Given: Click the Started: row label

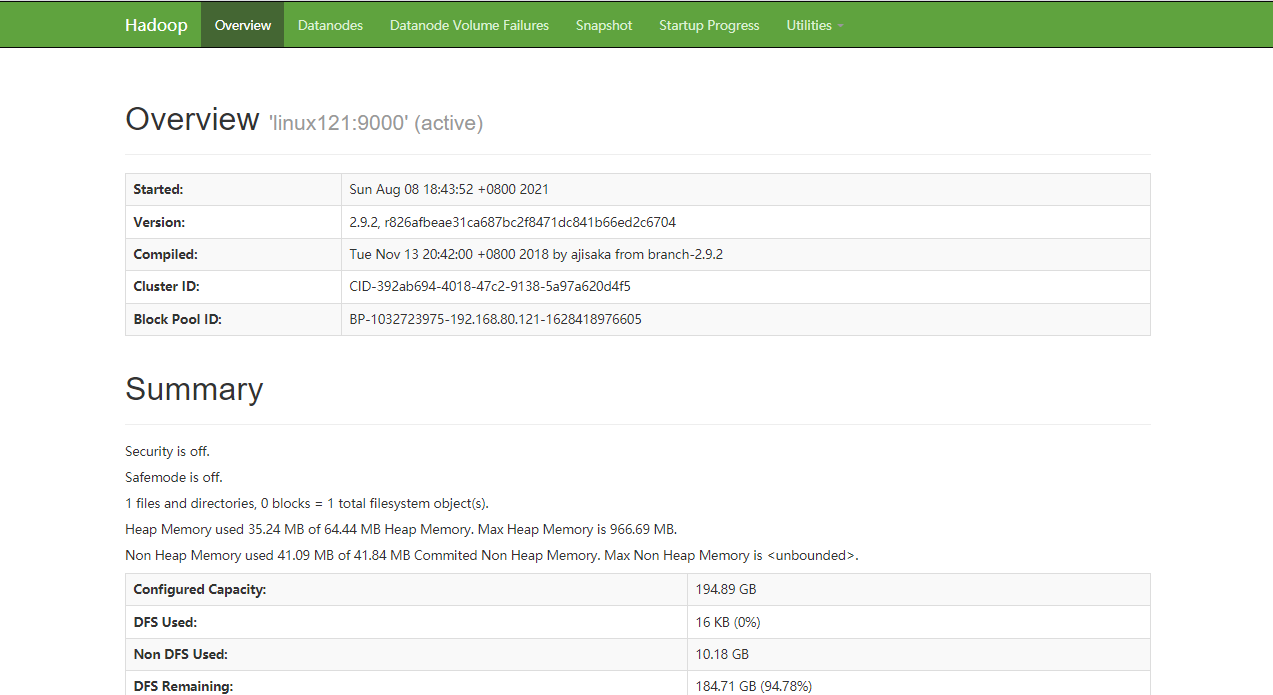Looking at the screenshot, I should (159, 189).
